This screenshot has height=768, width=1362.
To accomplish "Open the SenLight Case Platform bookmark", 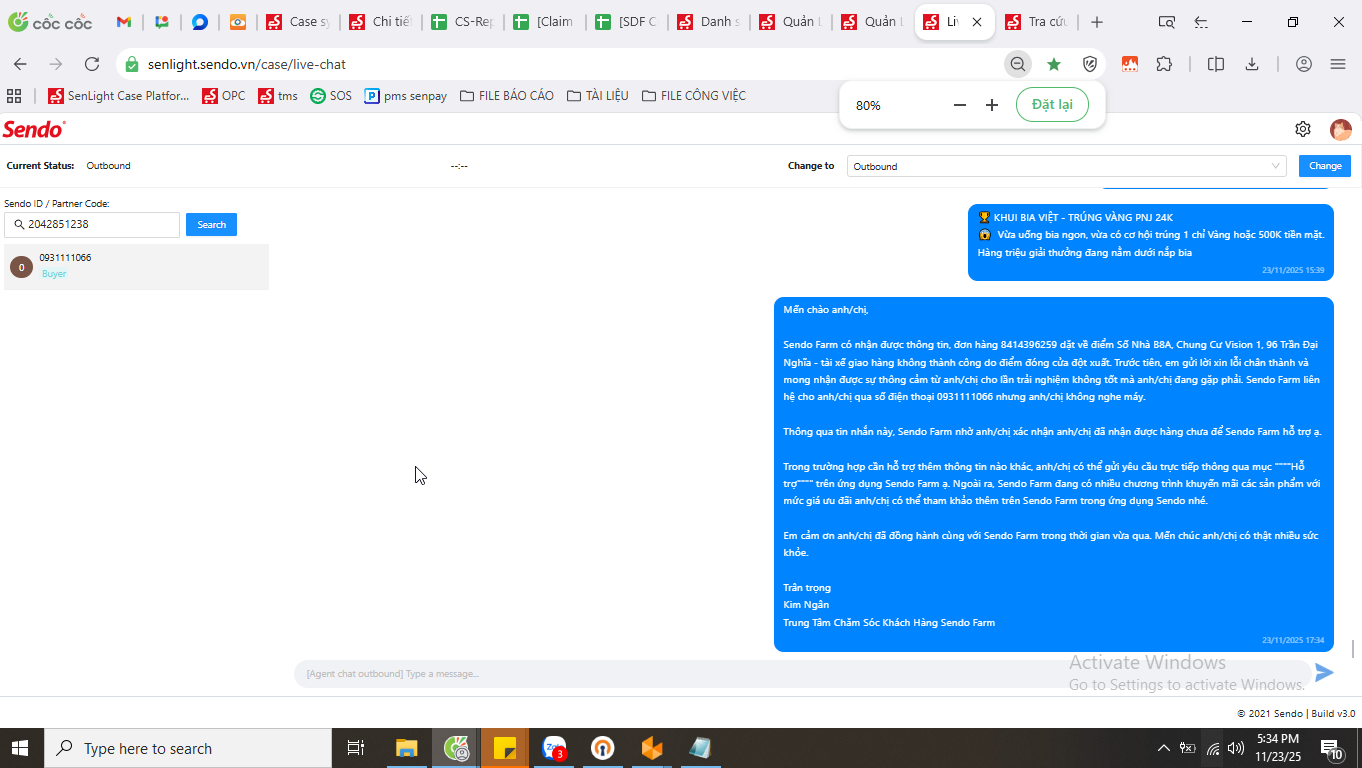I will click(118, 96).
